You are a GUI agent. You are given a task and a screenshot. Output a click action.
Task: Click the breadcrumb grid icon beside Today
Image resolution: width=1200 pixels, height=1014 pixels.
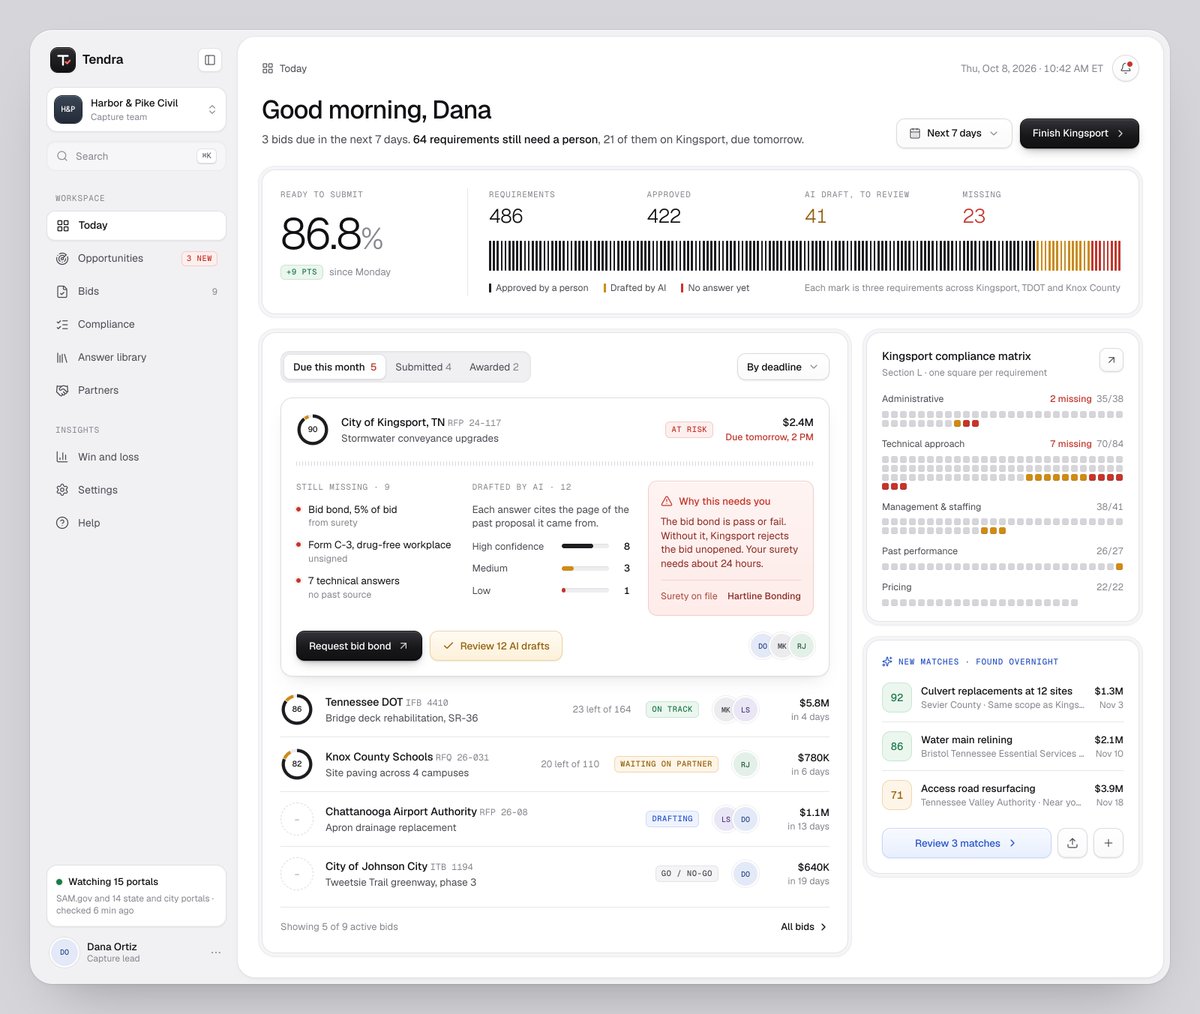[x=268, y=69]
